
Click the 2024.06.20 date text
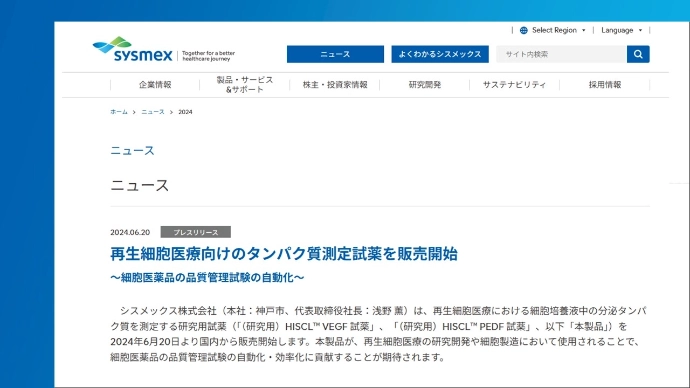[x=130, y=232]
